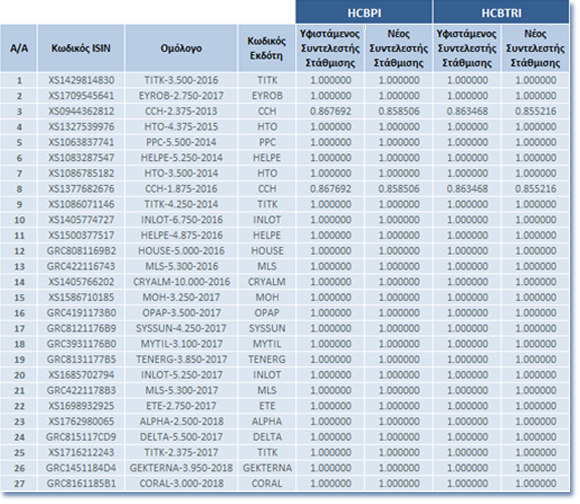Click ISIN cell XS1429814830
The width and height of the screenshot is (580, 504).
pyautogui.click(x=81, y=80)
